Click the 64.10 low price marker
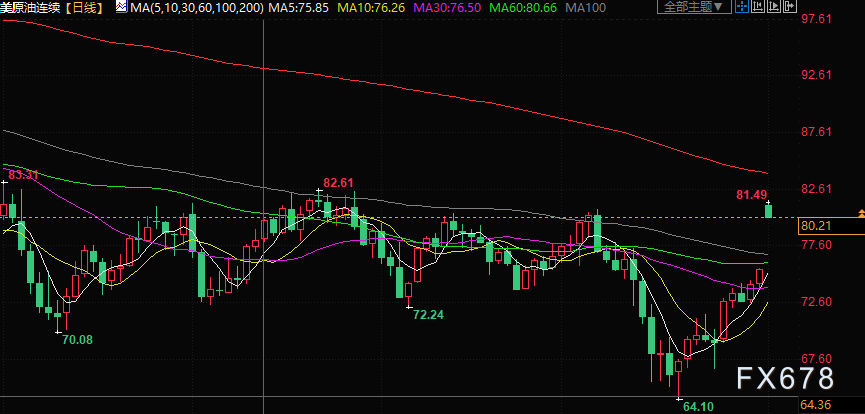The height and width of the screenshot is (414, 865). tap(698, 406)
